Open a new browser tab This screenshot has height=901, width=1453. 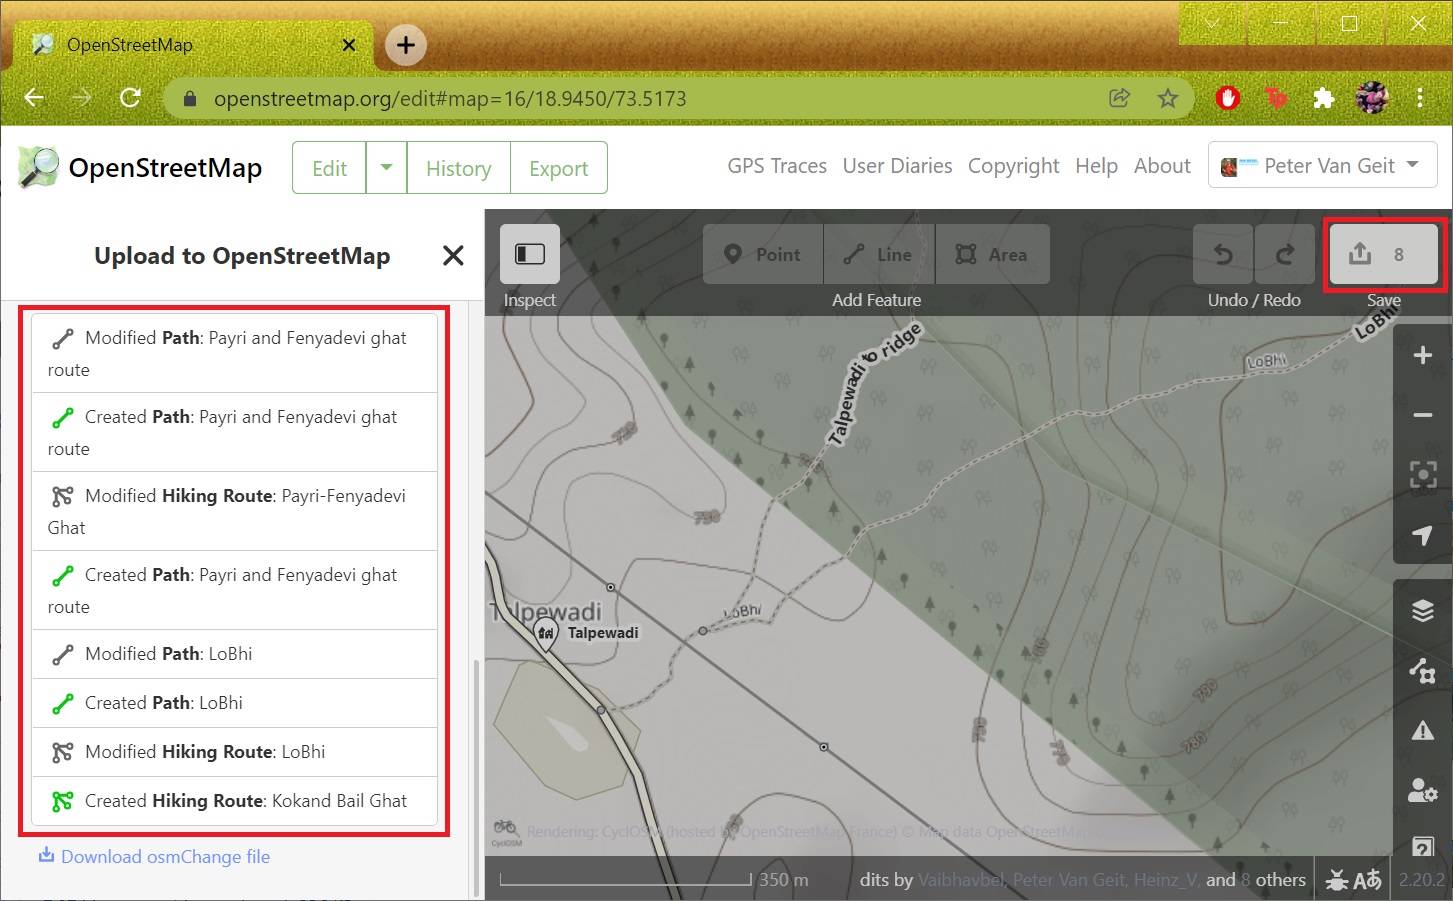(406, 45)
